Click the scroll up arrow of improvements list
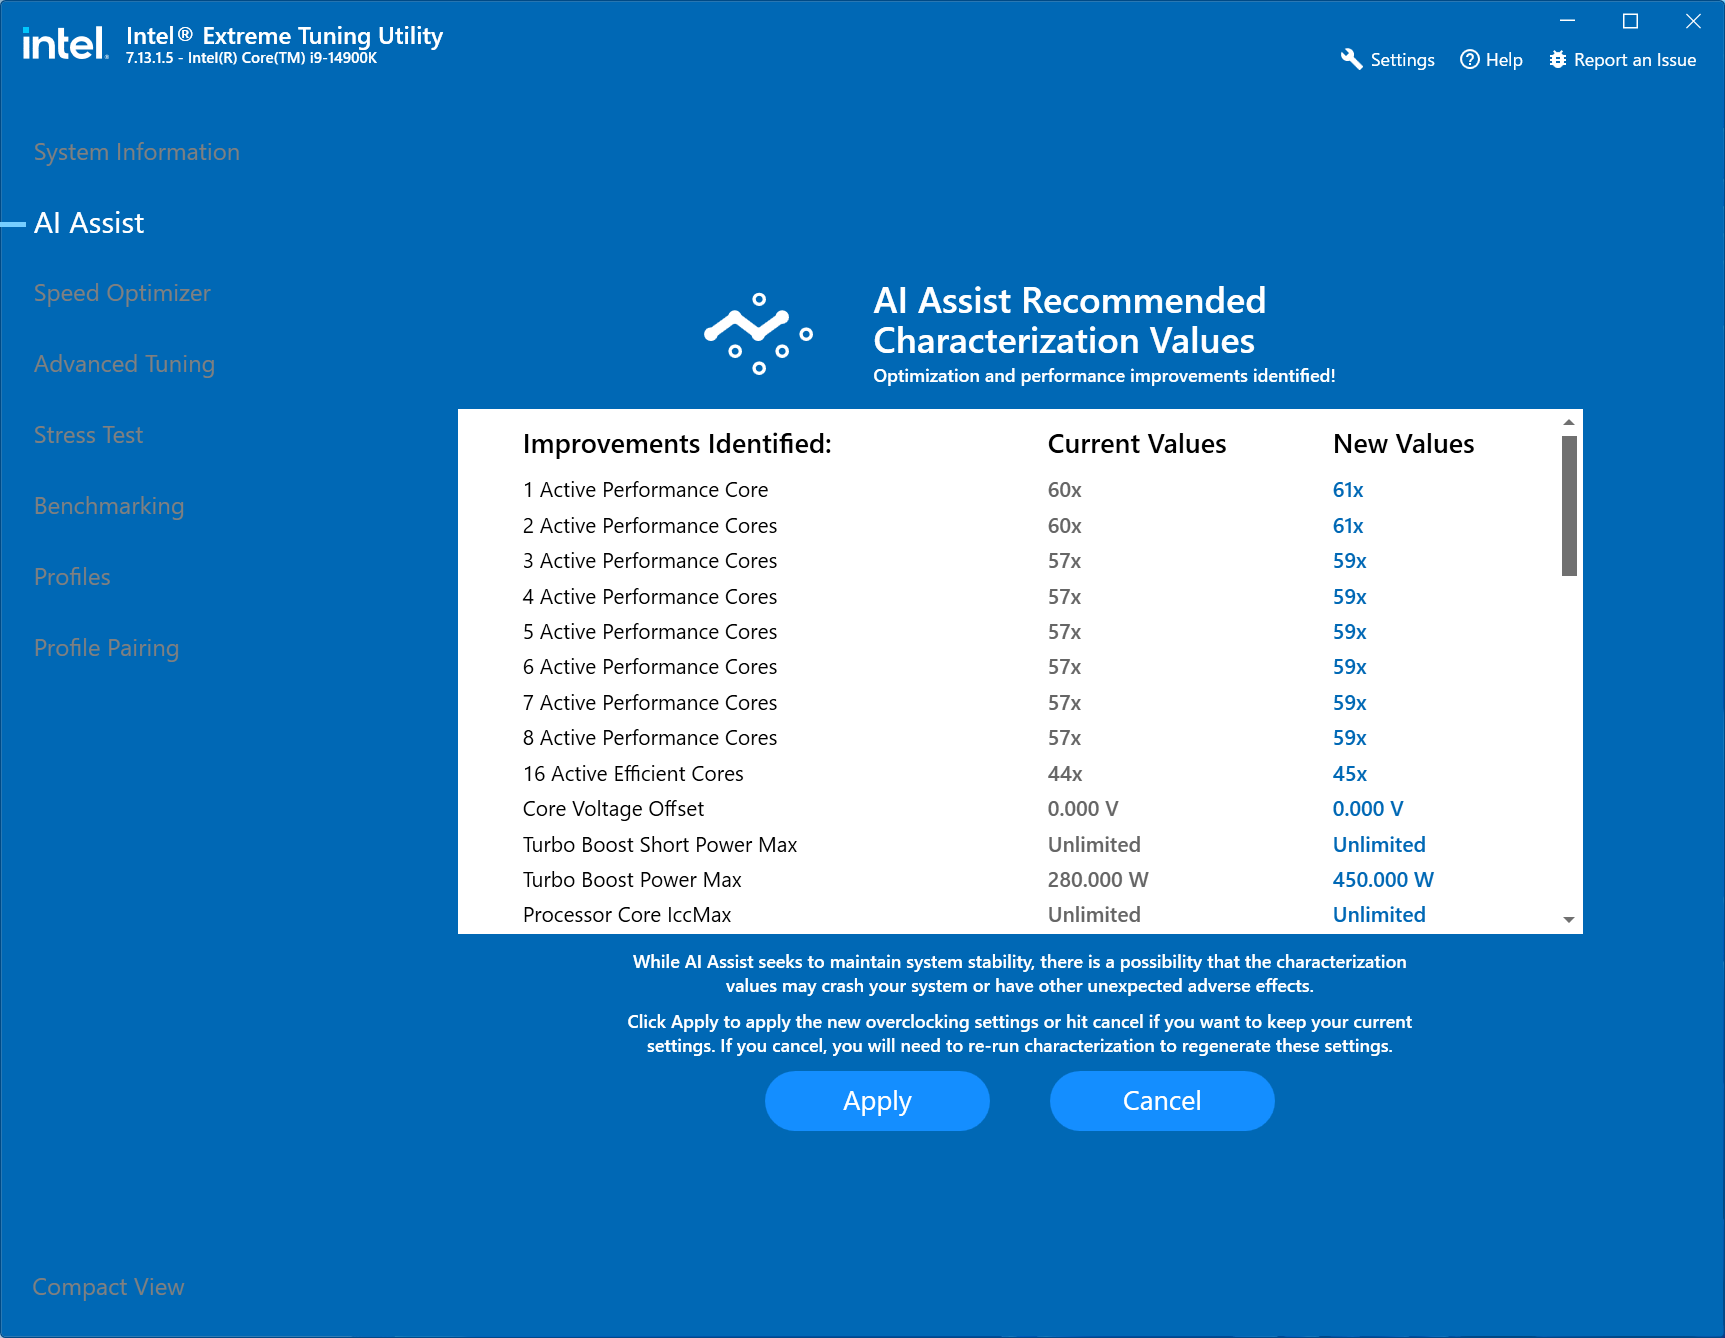 1569,422
